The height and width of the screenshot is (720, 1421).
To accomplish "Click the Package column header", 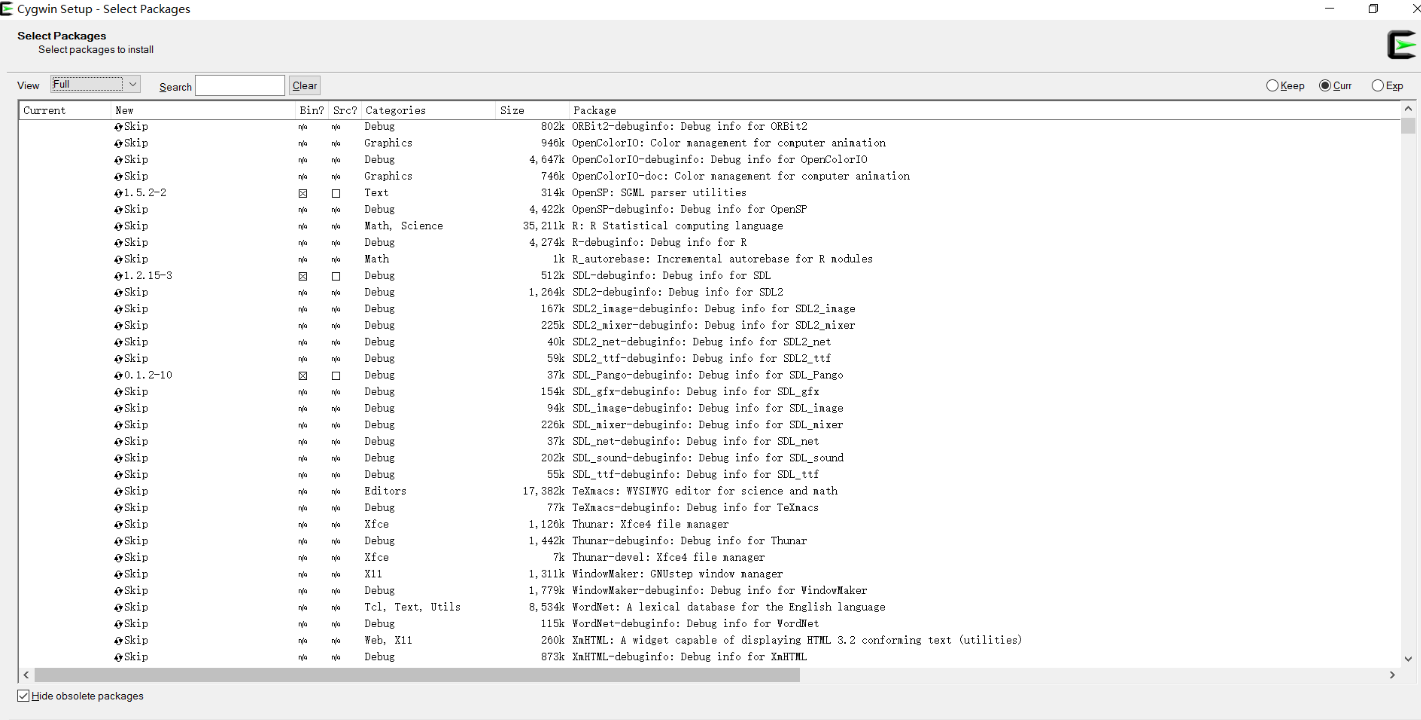I will click(985, 110).
